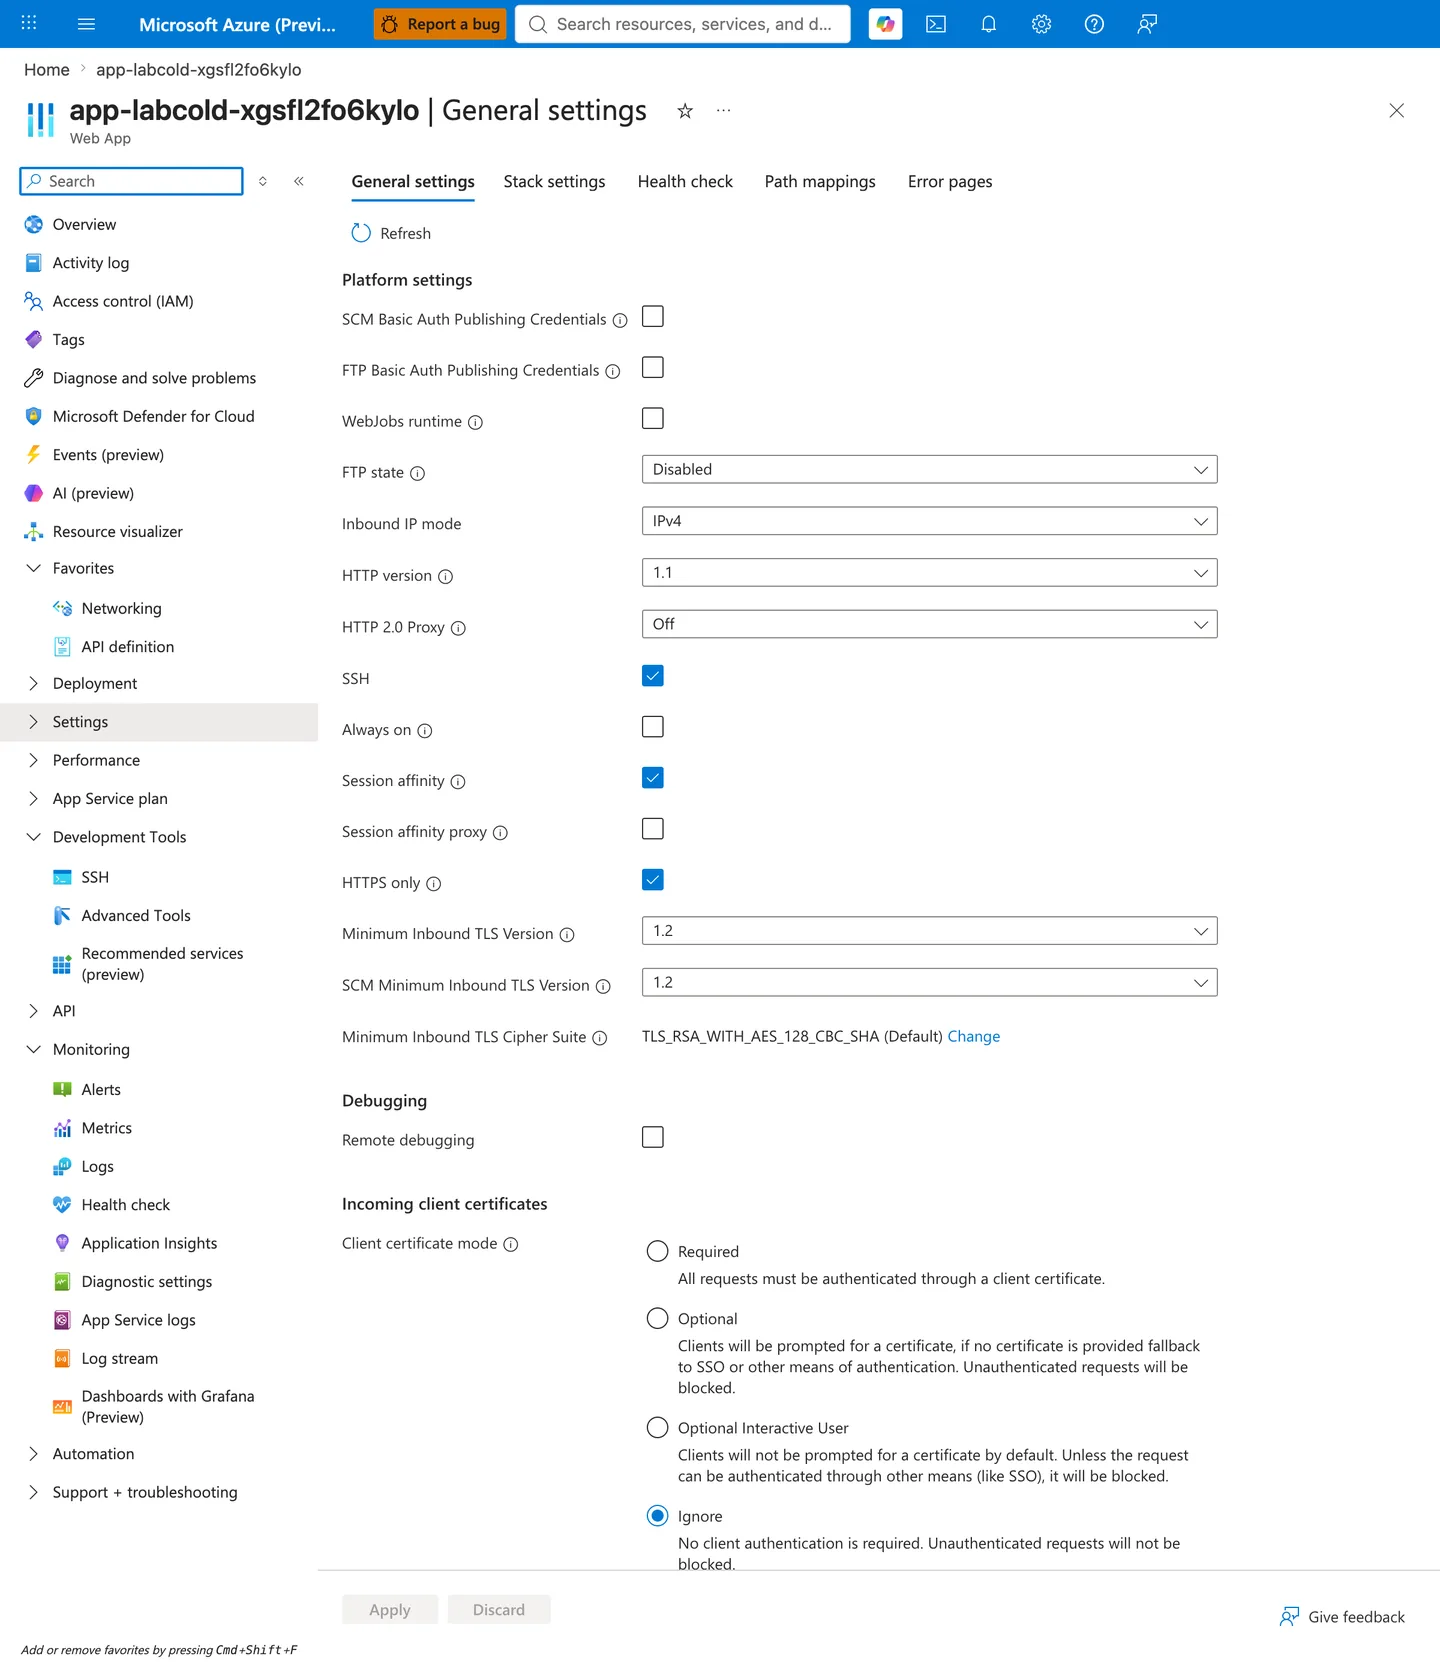The height and width of the screenshot is (1662, 1440).
Task: Open the more options ellipsis by title
Action: tap(723, 111)
